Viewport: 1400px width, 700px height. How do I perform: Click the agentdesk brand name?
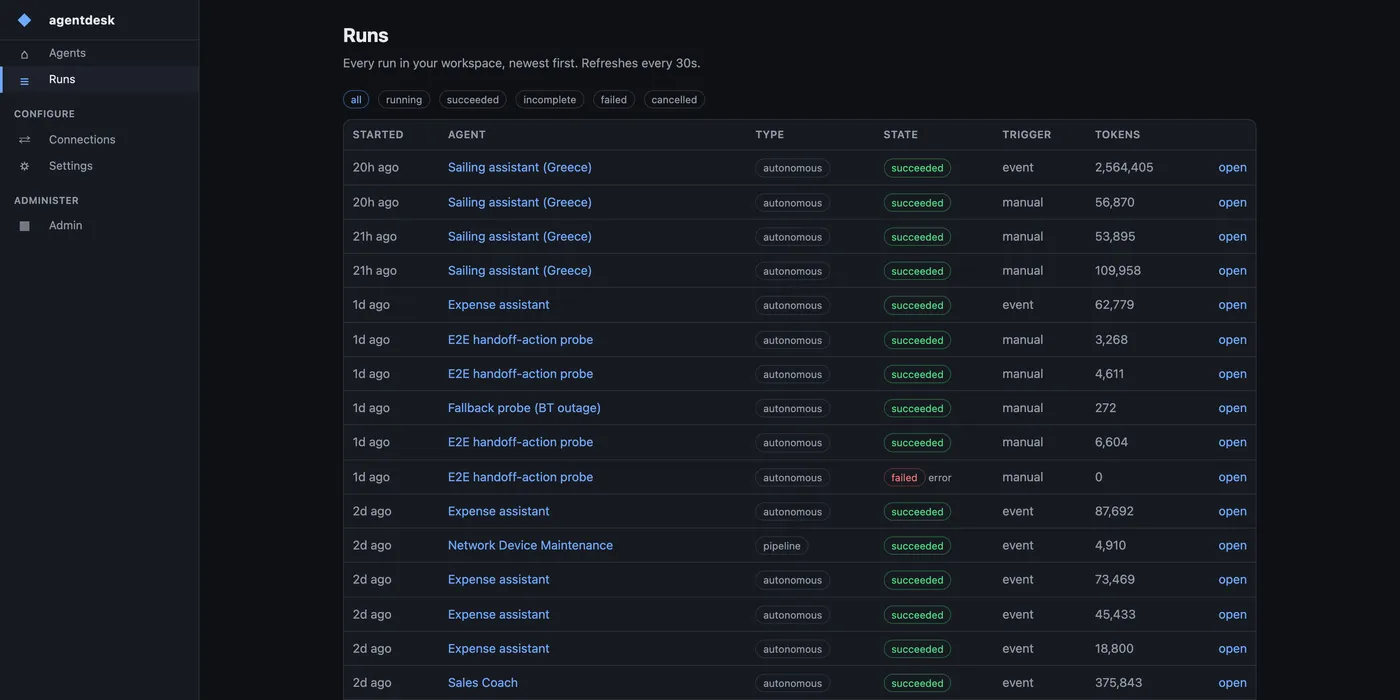82,20
